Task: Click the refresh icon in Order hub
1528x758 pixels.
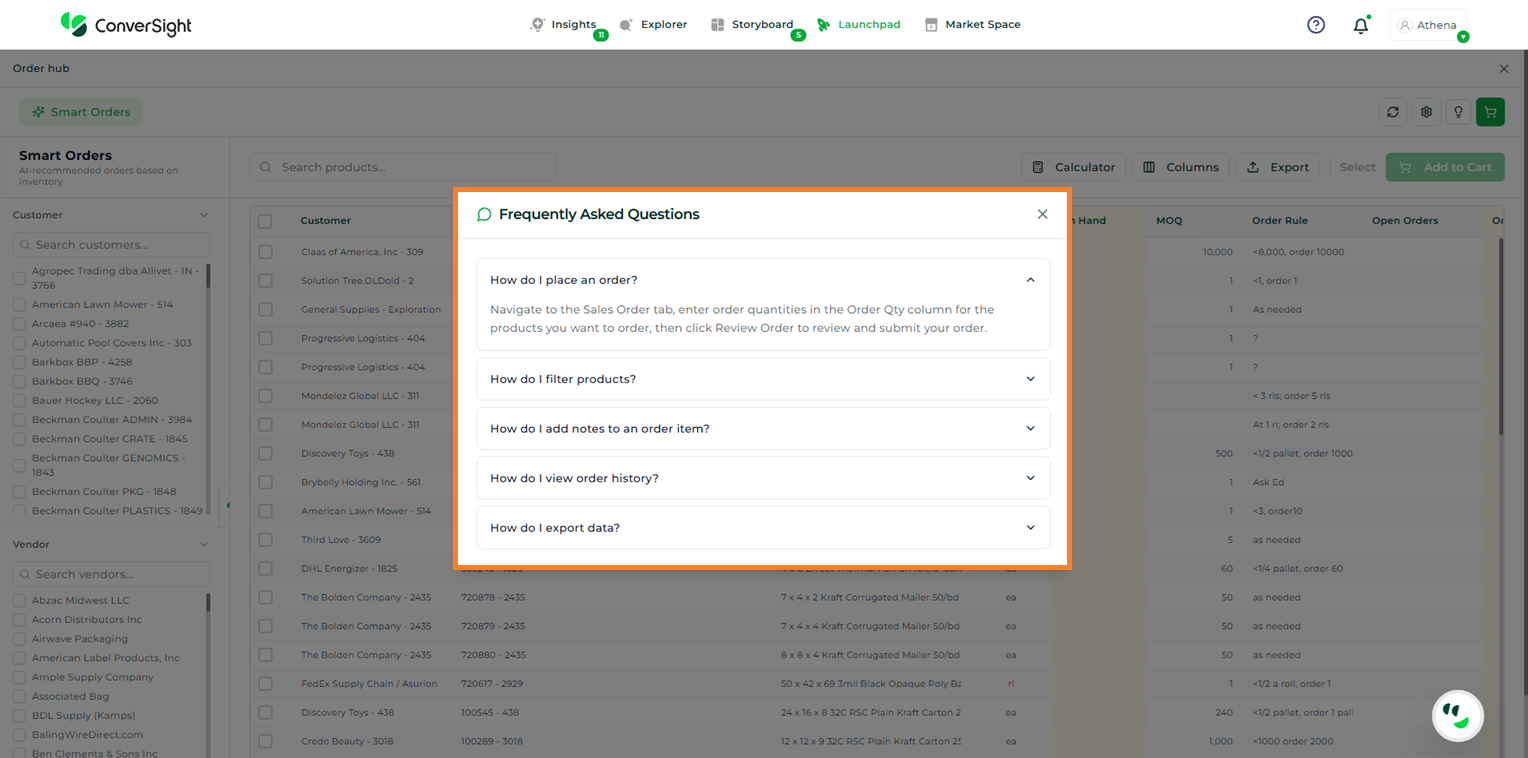Action: pos(1392,112)
